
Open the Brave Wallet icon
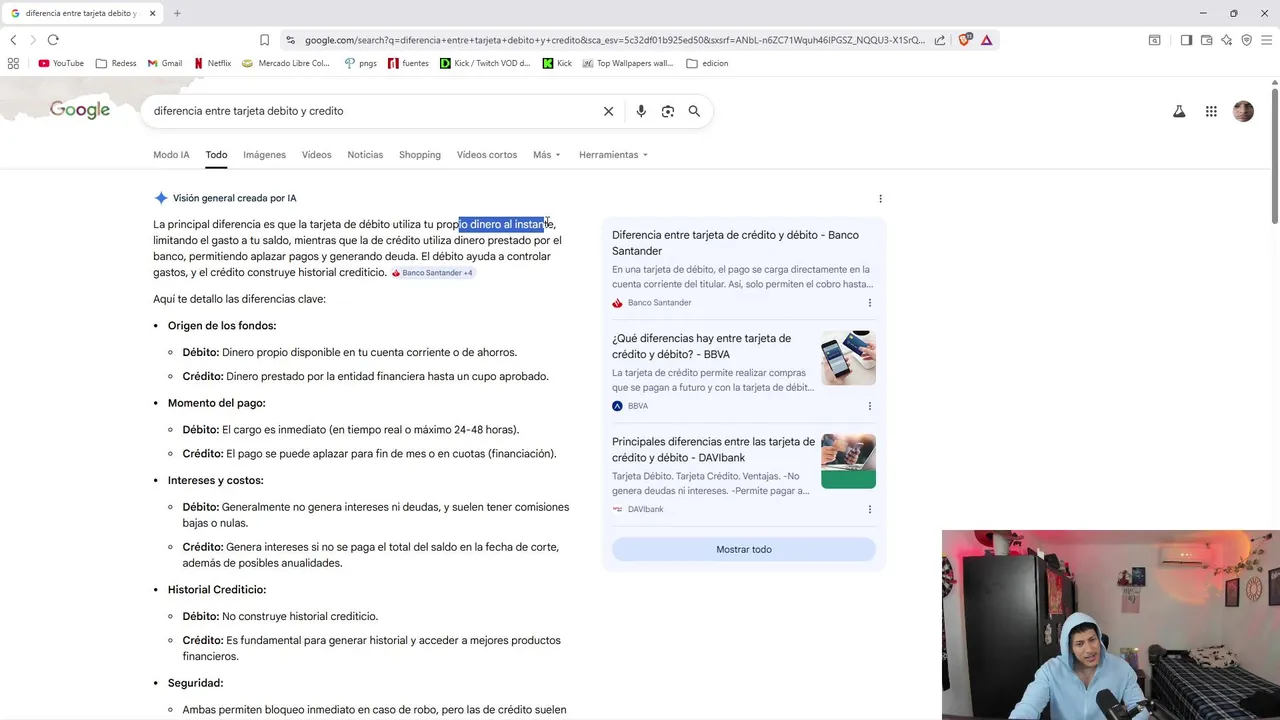[1206, 40]
